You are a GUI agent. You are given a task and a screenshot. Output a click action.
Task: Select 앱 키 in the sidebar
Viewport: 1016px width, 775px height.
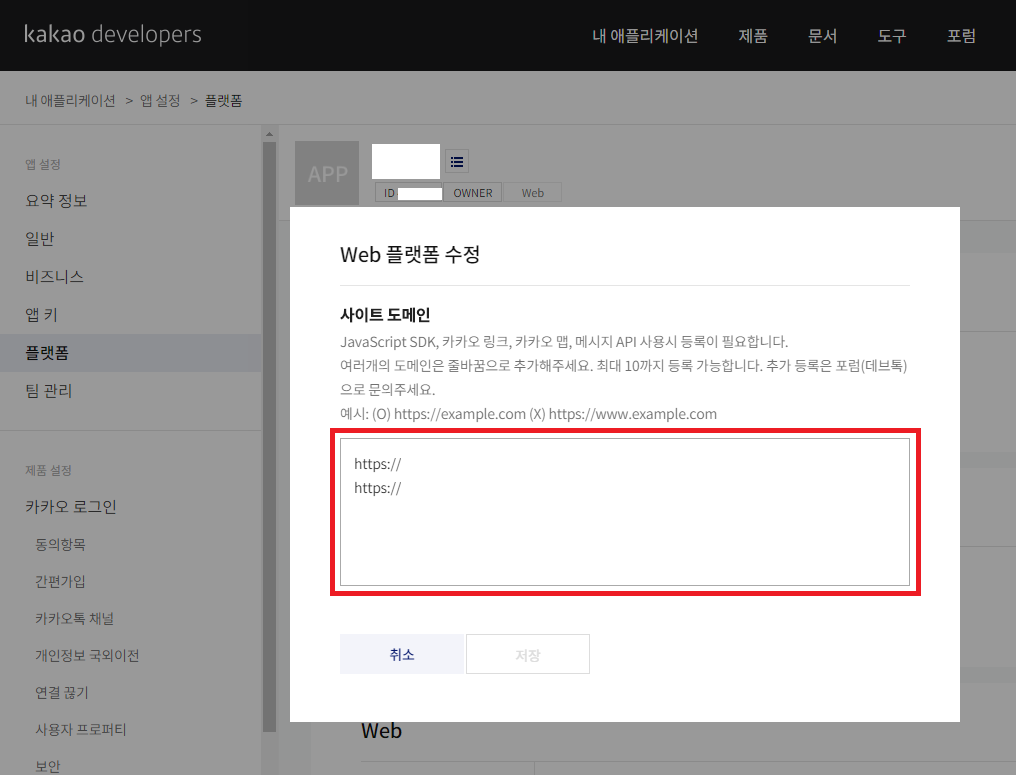130,315
